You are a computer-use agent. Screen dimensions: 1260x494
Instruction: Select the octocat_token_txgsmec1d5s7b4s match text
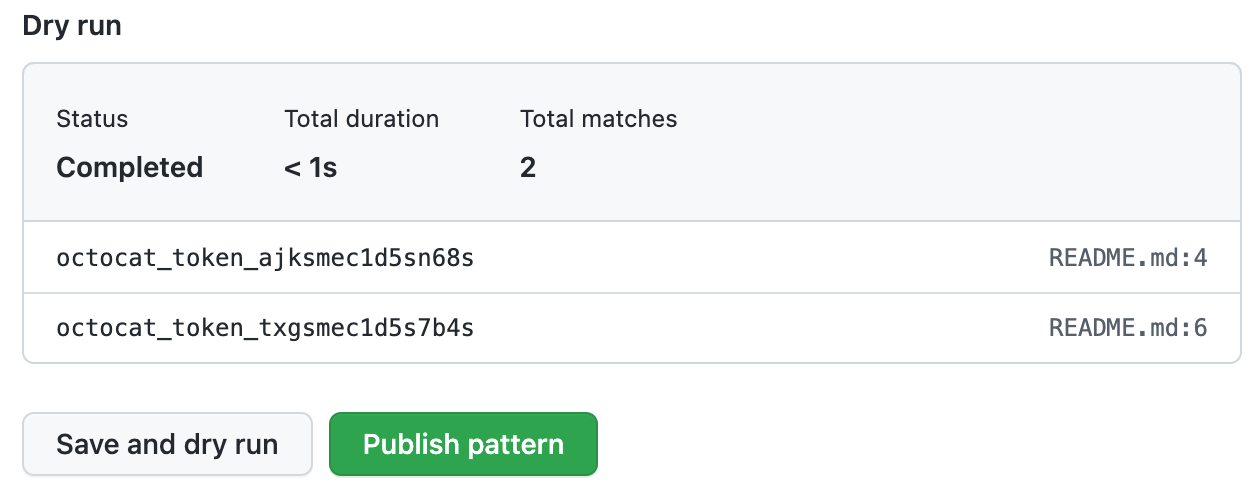[265, 327]
